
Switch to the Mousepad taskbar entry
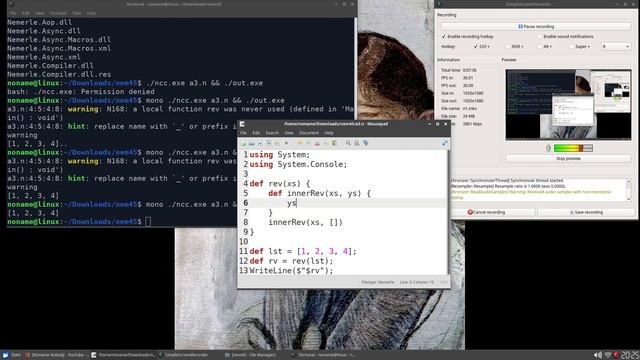[123, 356]
